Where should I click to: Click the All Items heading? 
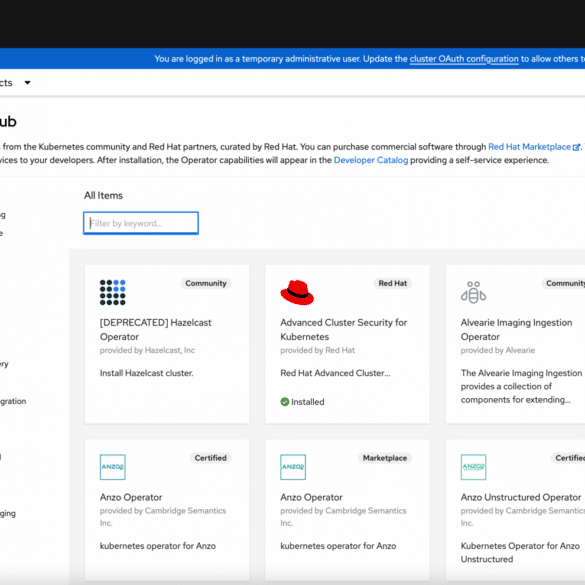[103, 195]
